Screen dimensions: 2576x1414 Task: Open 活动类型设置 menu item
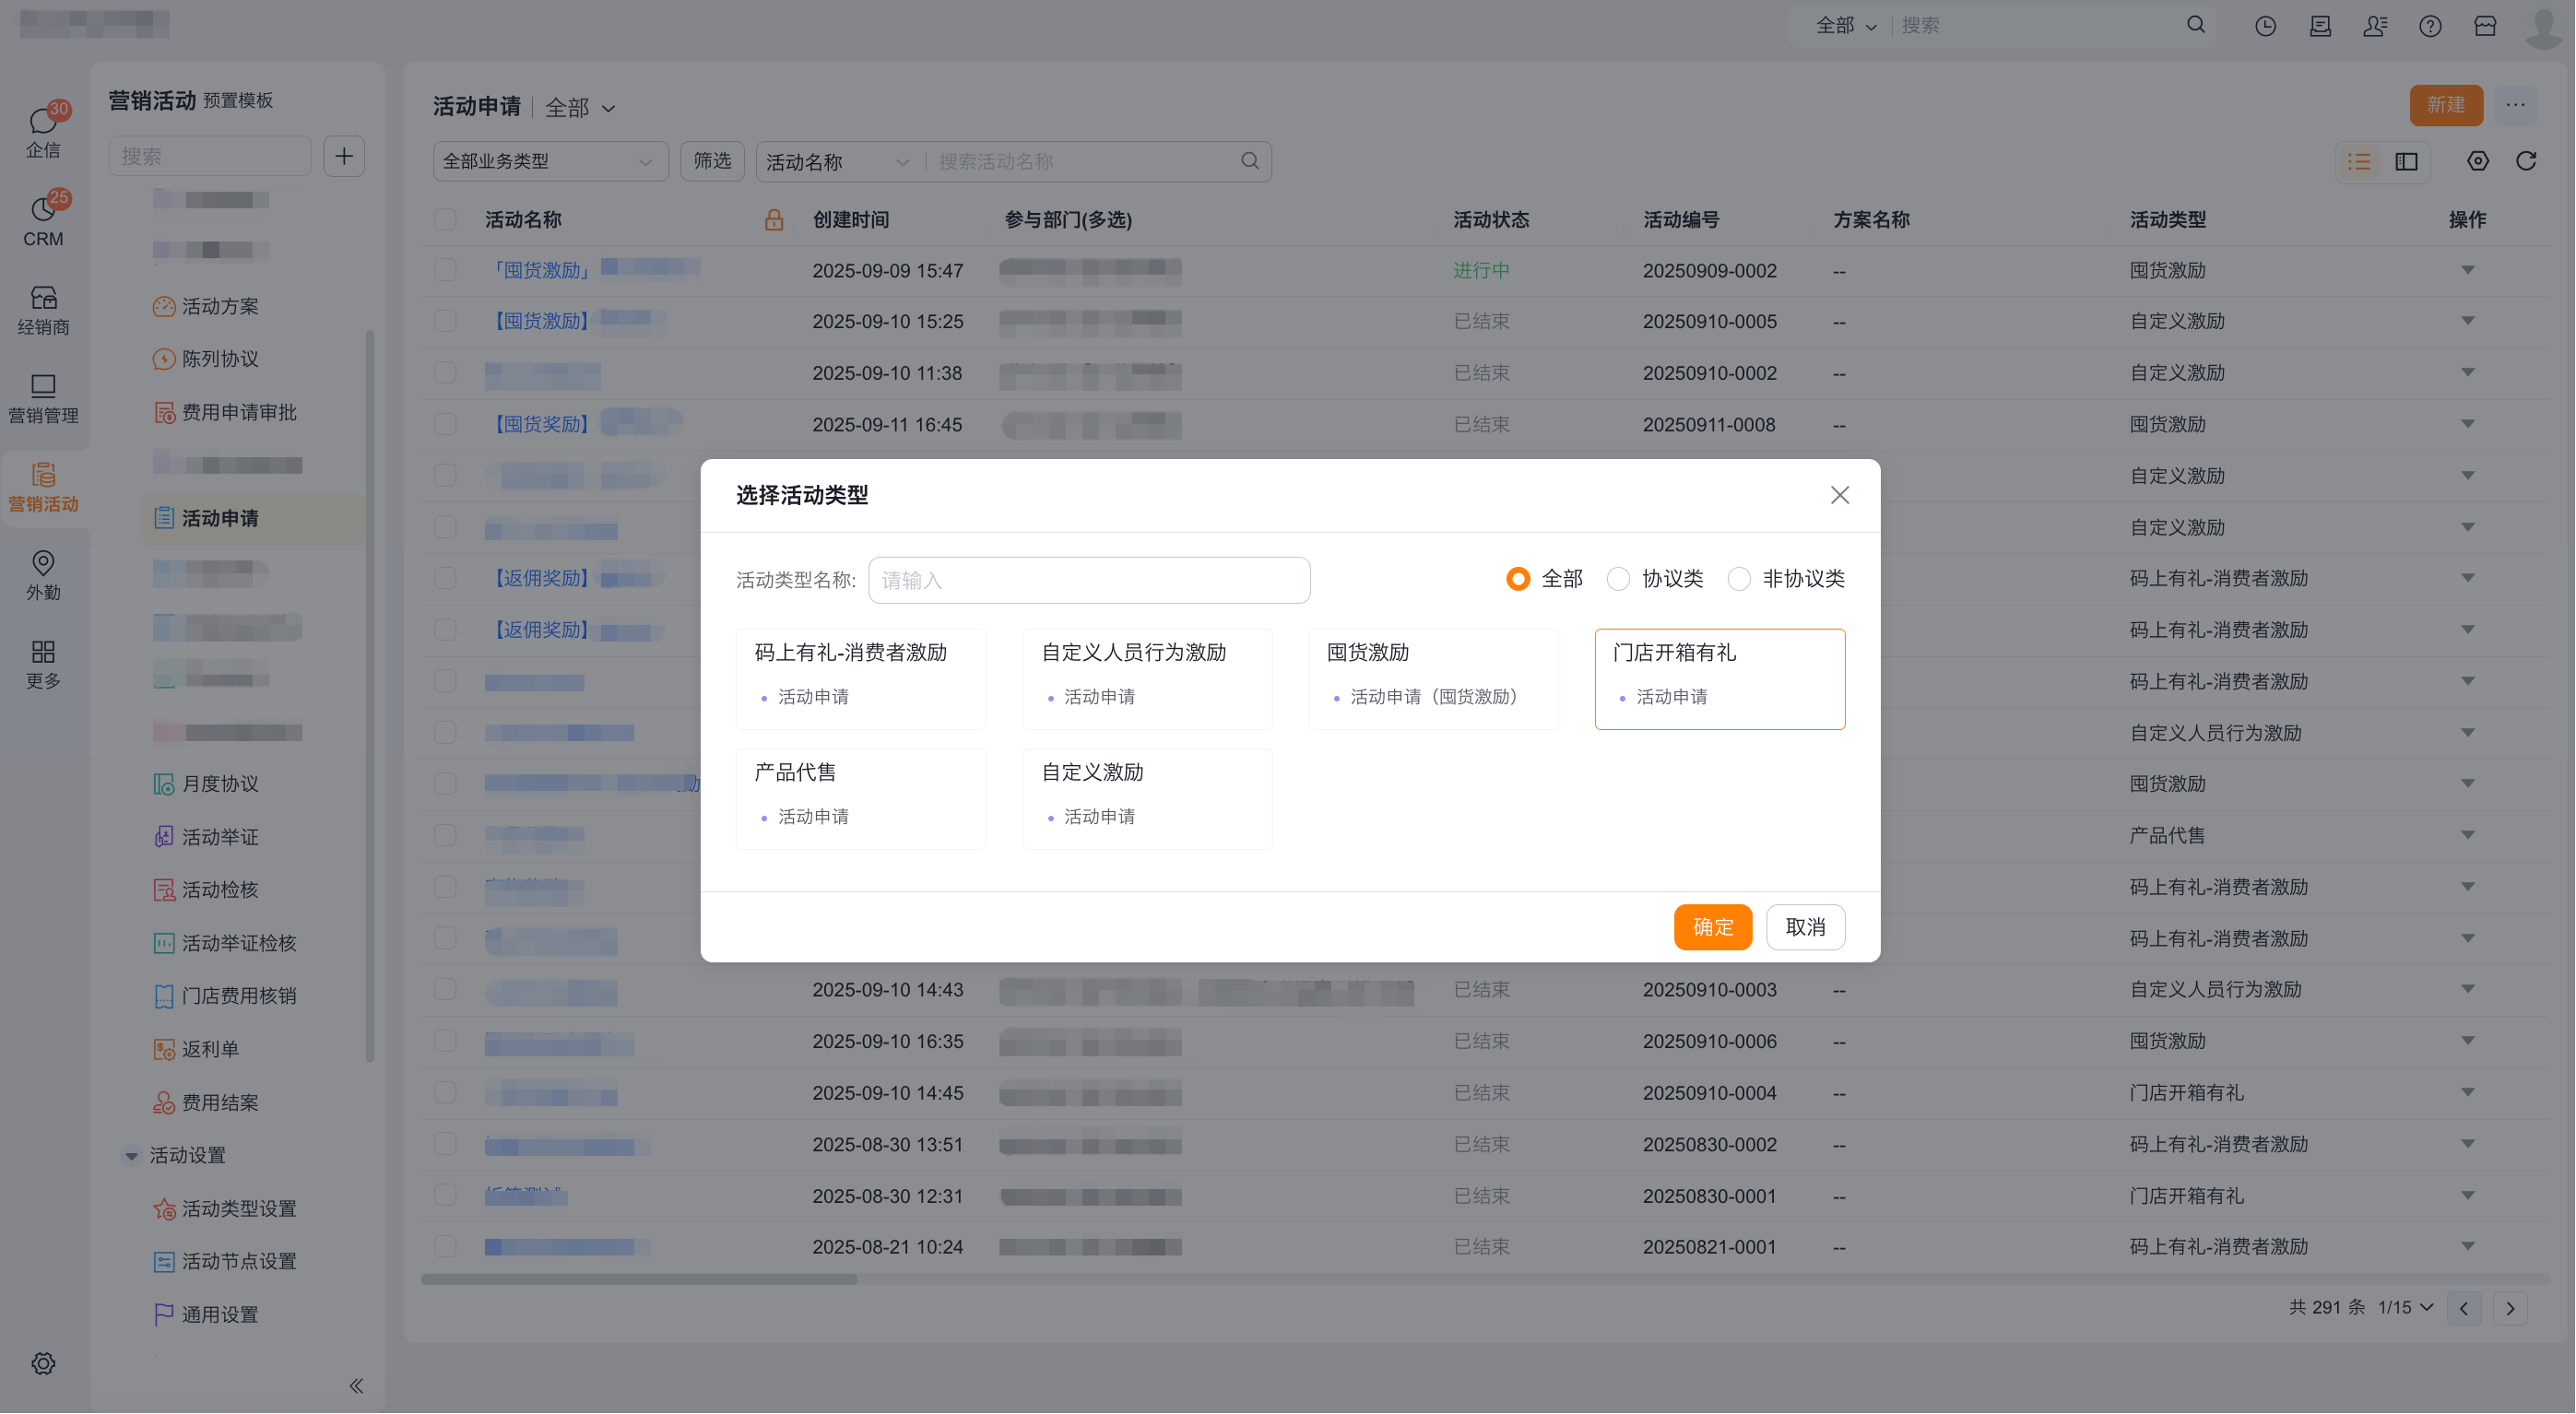tap(238, 1209)
